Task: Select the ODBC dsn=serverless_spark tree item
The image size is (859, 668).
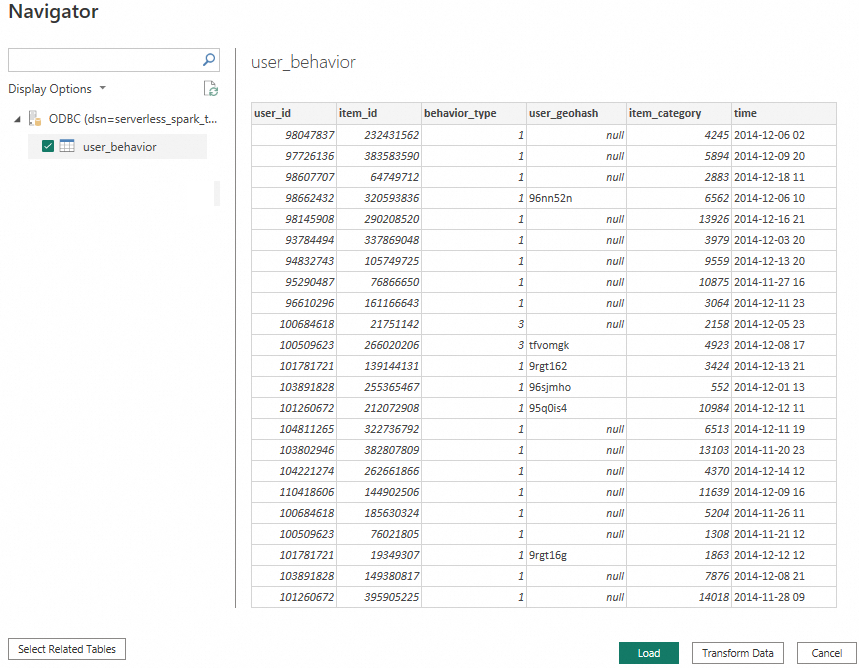Action: point(132,118)
